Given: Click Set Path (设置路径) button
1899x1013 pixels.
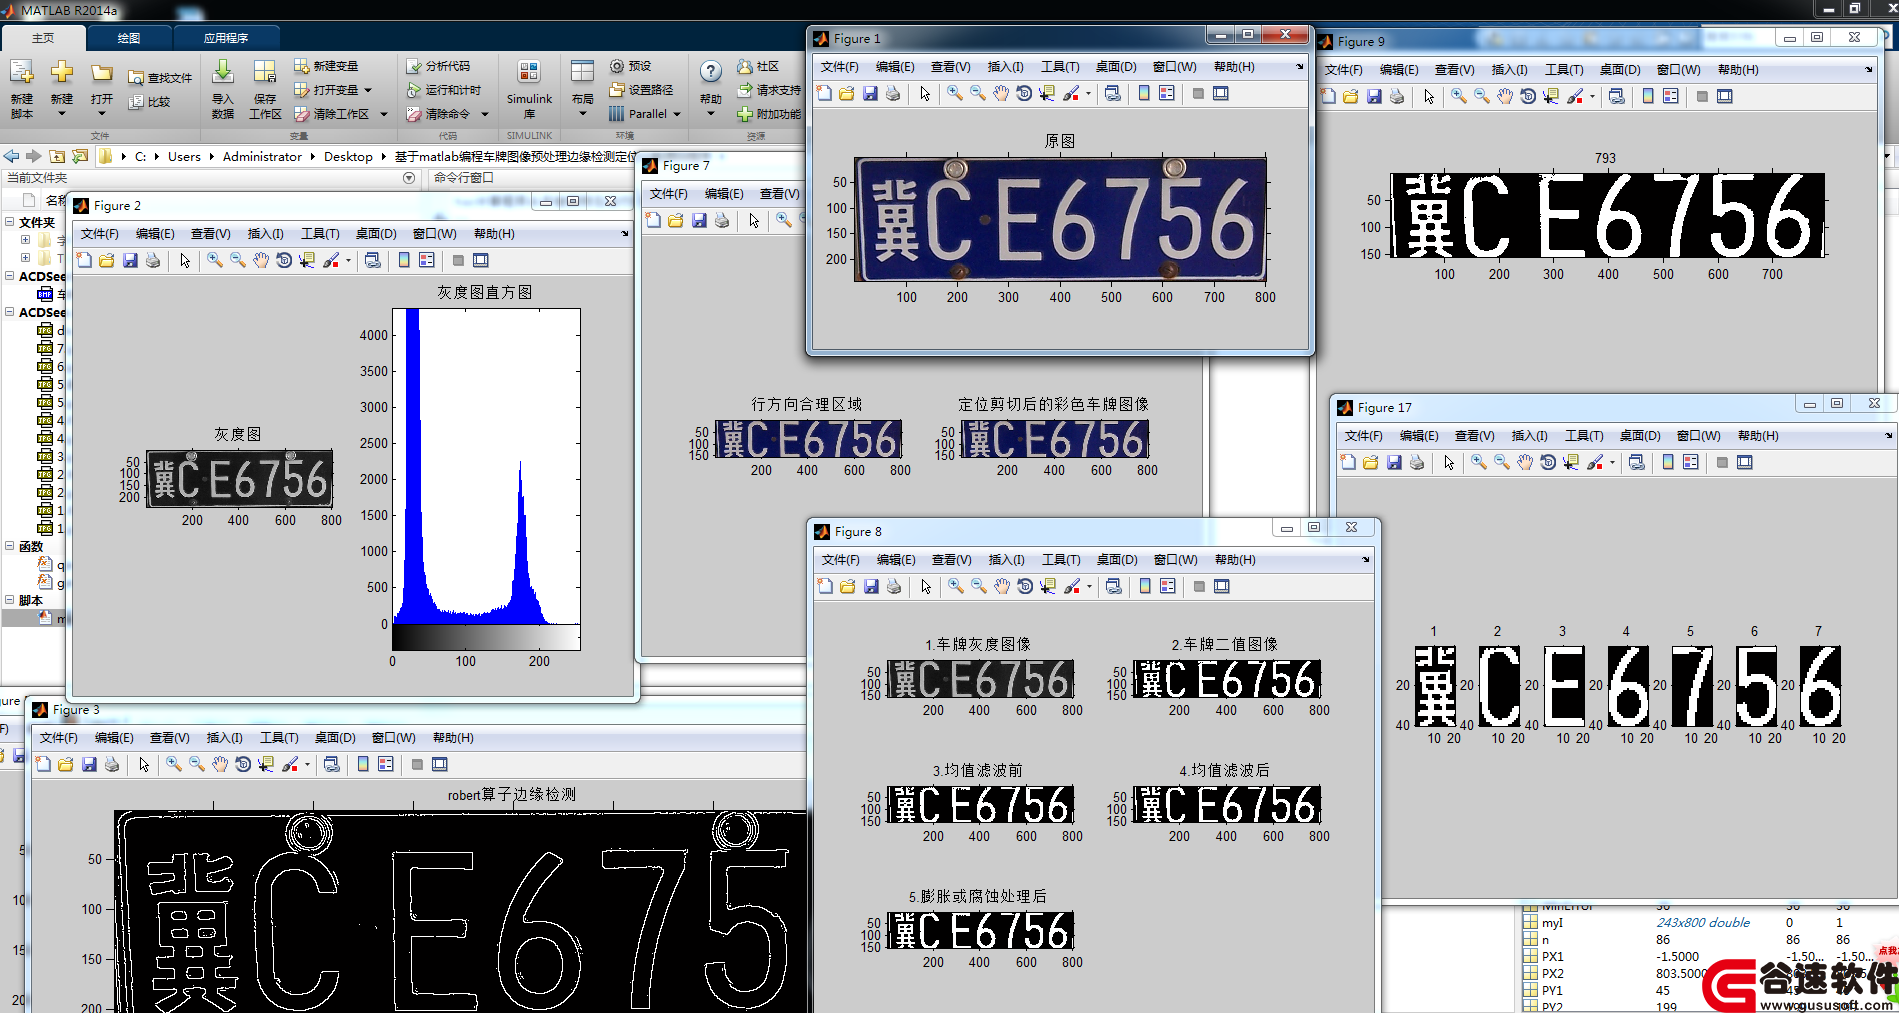Looking at the screenshot, I should tap(642, 90).
